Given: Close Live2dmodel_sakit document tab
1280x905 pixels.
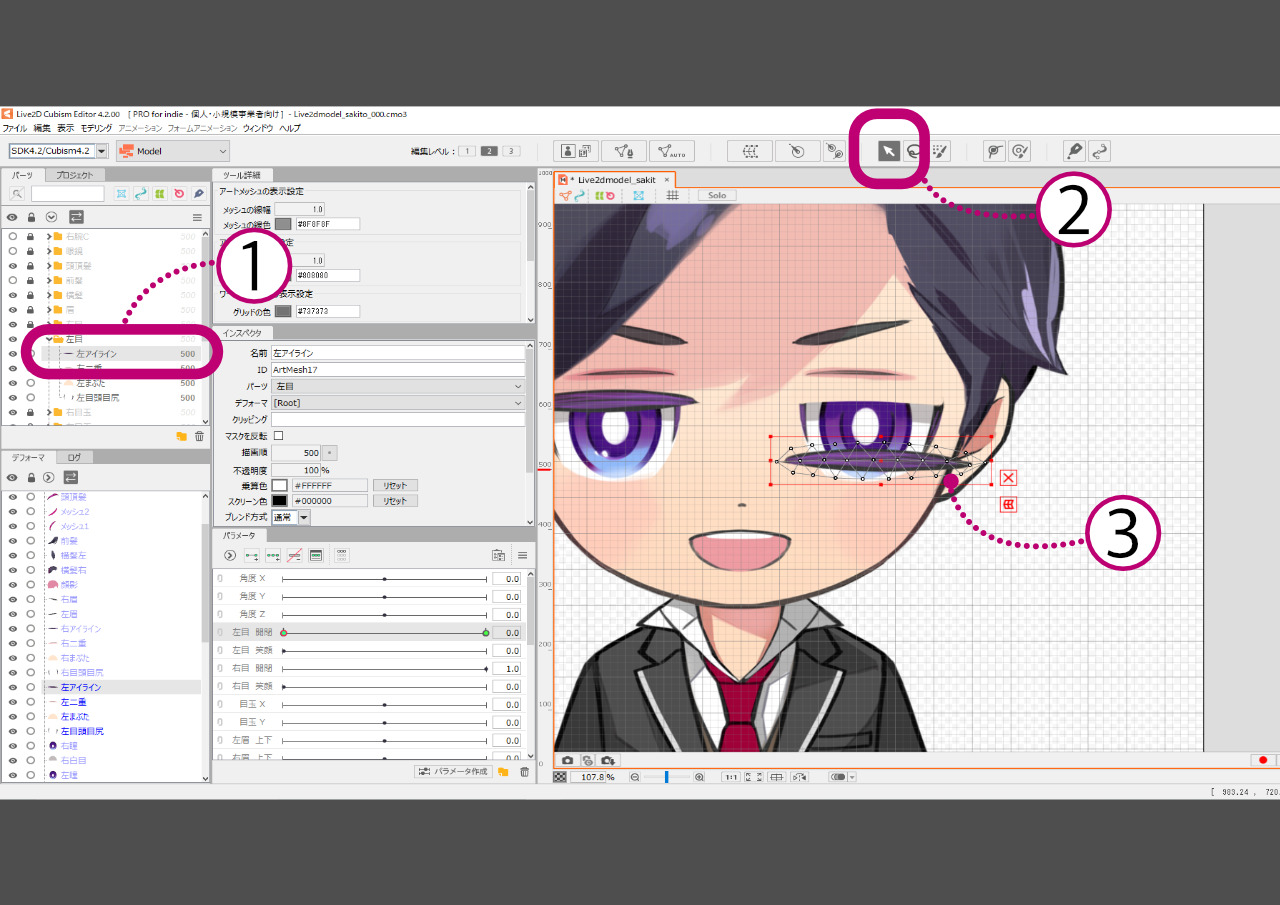Looking at the screenshot, I should click(666, 179).
